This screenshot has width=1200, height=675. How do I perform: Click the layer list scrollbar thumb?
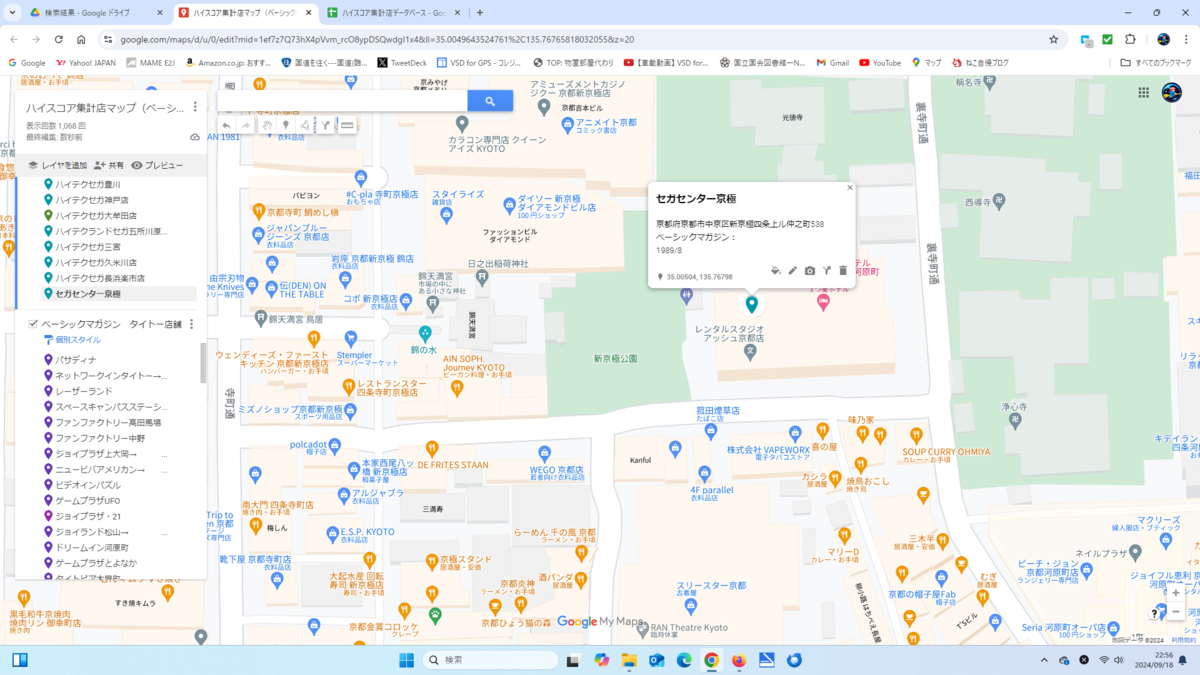click(204, 362)
